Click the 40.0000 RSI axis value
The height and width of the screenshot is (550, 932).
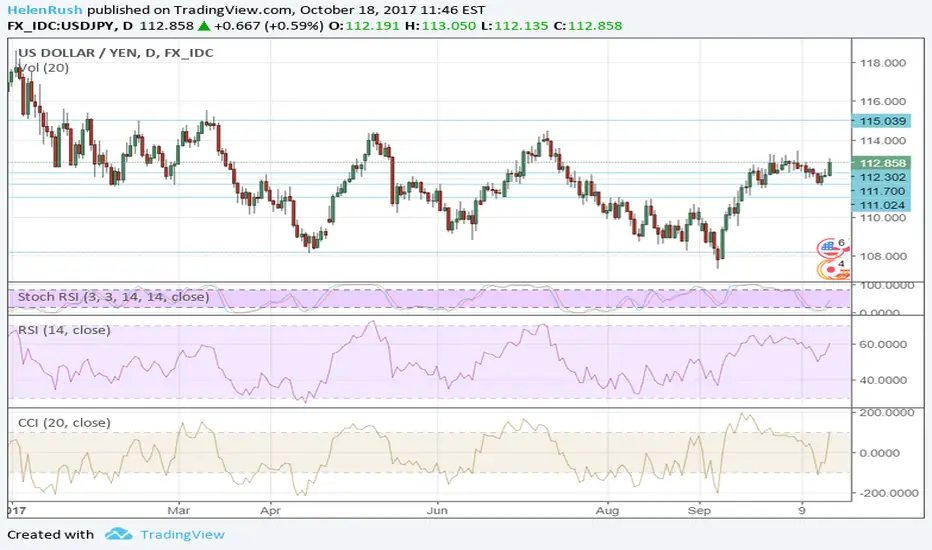pos(883,380)
